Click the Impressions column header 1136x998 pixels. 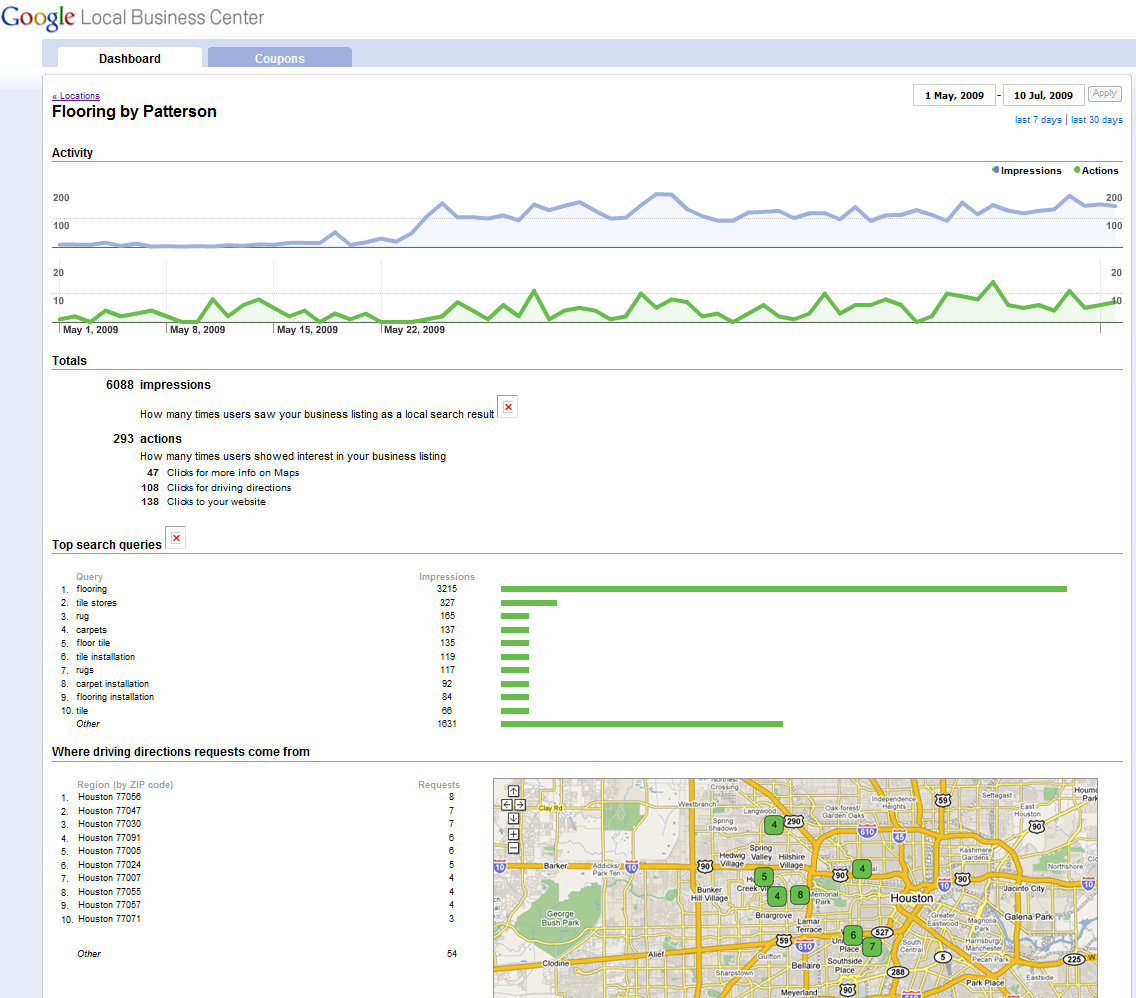pyautogui.click(x=447, y=576)
